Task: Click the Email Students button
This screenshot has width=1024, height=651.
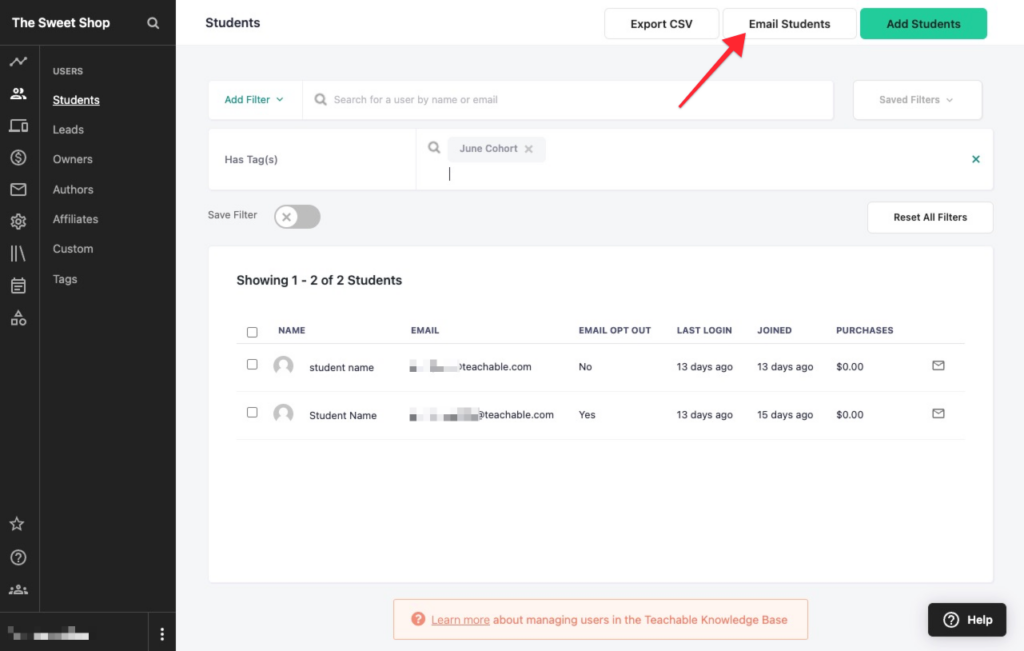Action: (789, 24)
